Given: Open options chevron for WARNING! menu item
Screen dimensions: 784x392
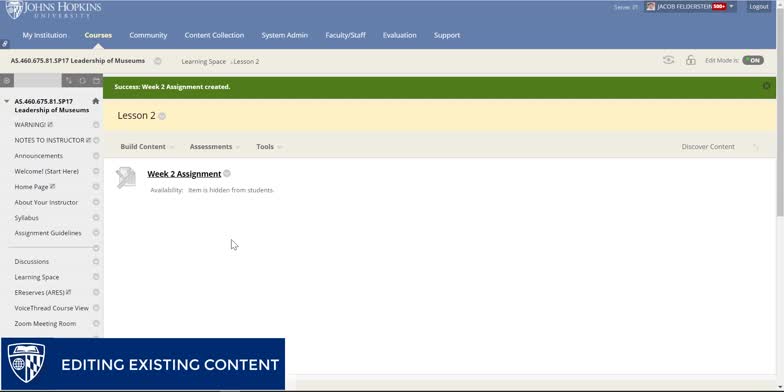Looking at the screenshot, I should click(96, 124).
